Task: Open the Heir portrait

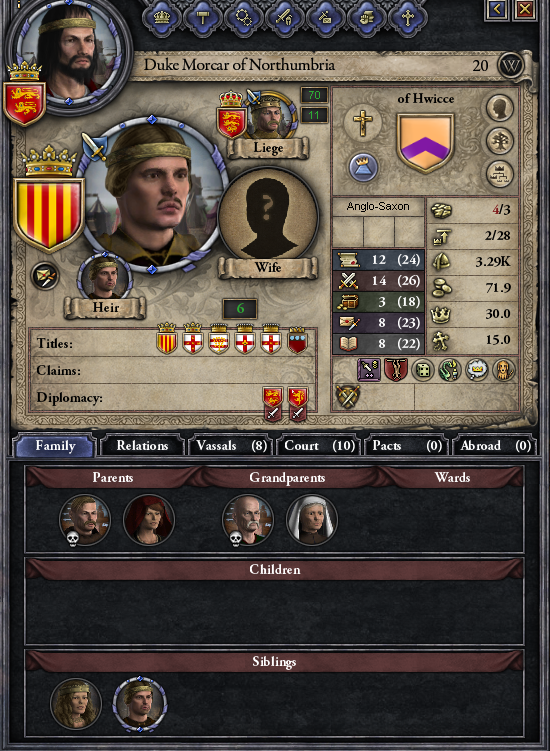Action: click(104, 278)
